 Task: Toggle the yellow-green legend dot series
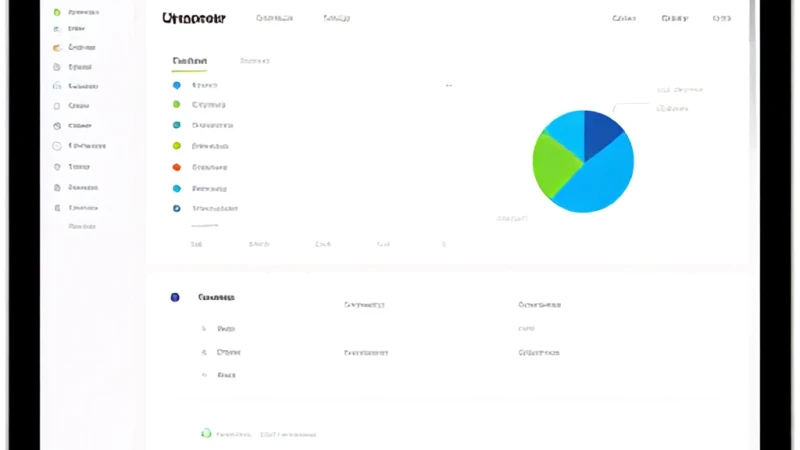point(177,146)
